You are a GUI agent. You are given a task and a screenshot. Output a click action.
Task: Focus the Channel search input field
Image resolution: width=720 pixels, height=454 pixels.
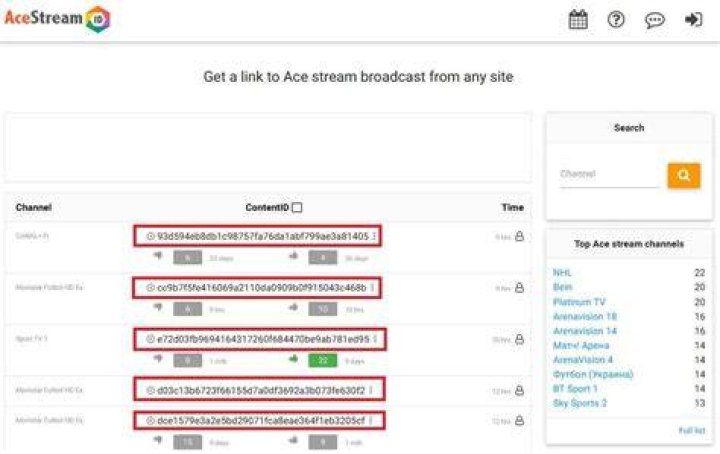pos(609,174)
